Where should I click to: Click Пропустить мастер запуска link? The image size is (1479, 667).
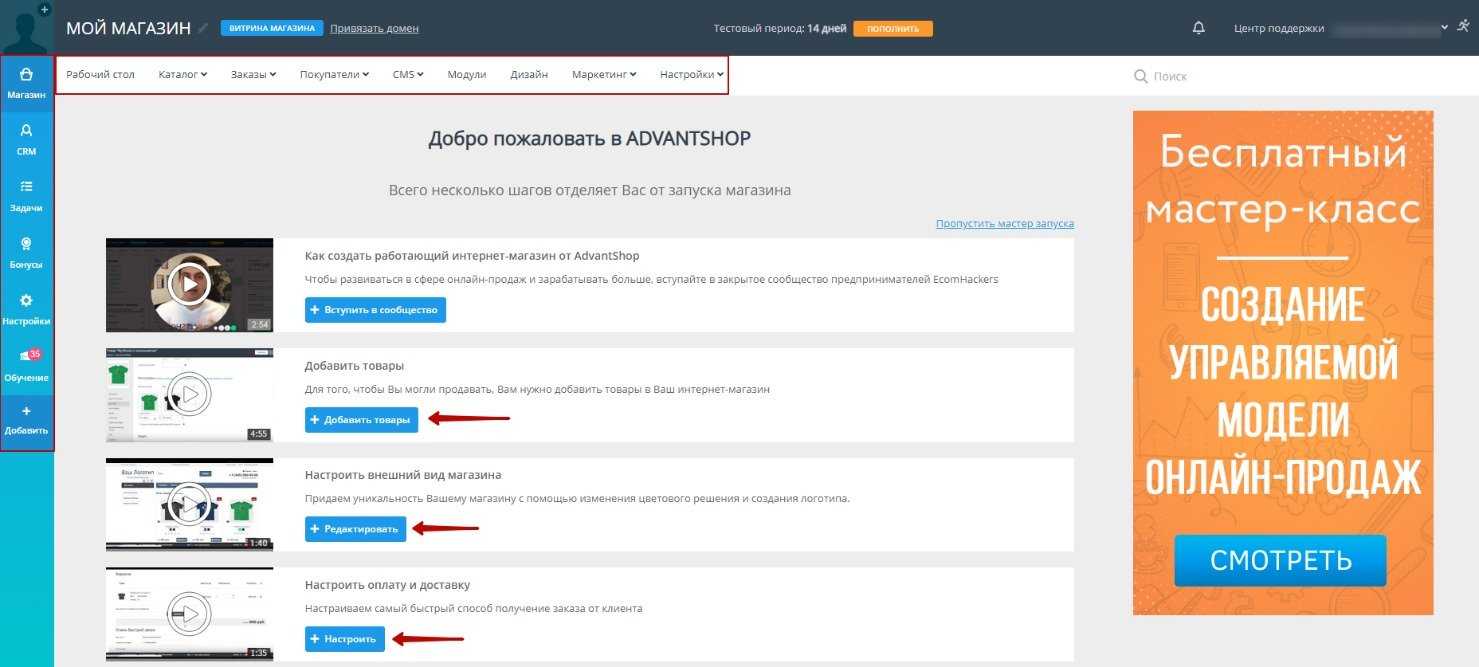tap(1005, 223)
